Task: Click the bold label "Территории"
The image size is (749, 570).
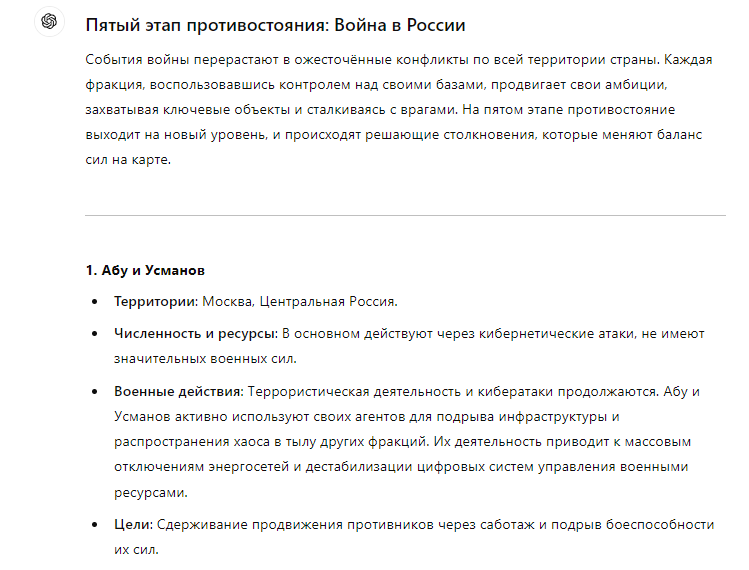Action: click(x=155, y=300)
